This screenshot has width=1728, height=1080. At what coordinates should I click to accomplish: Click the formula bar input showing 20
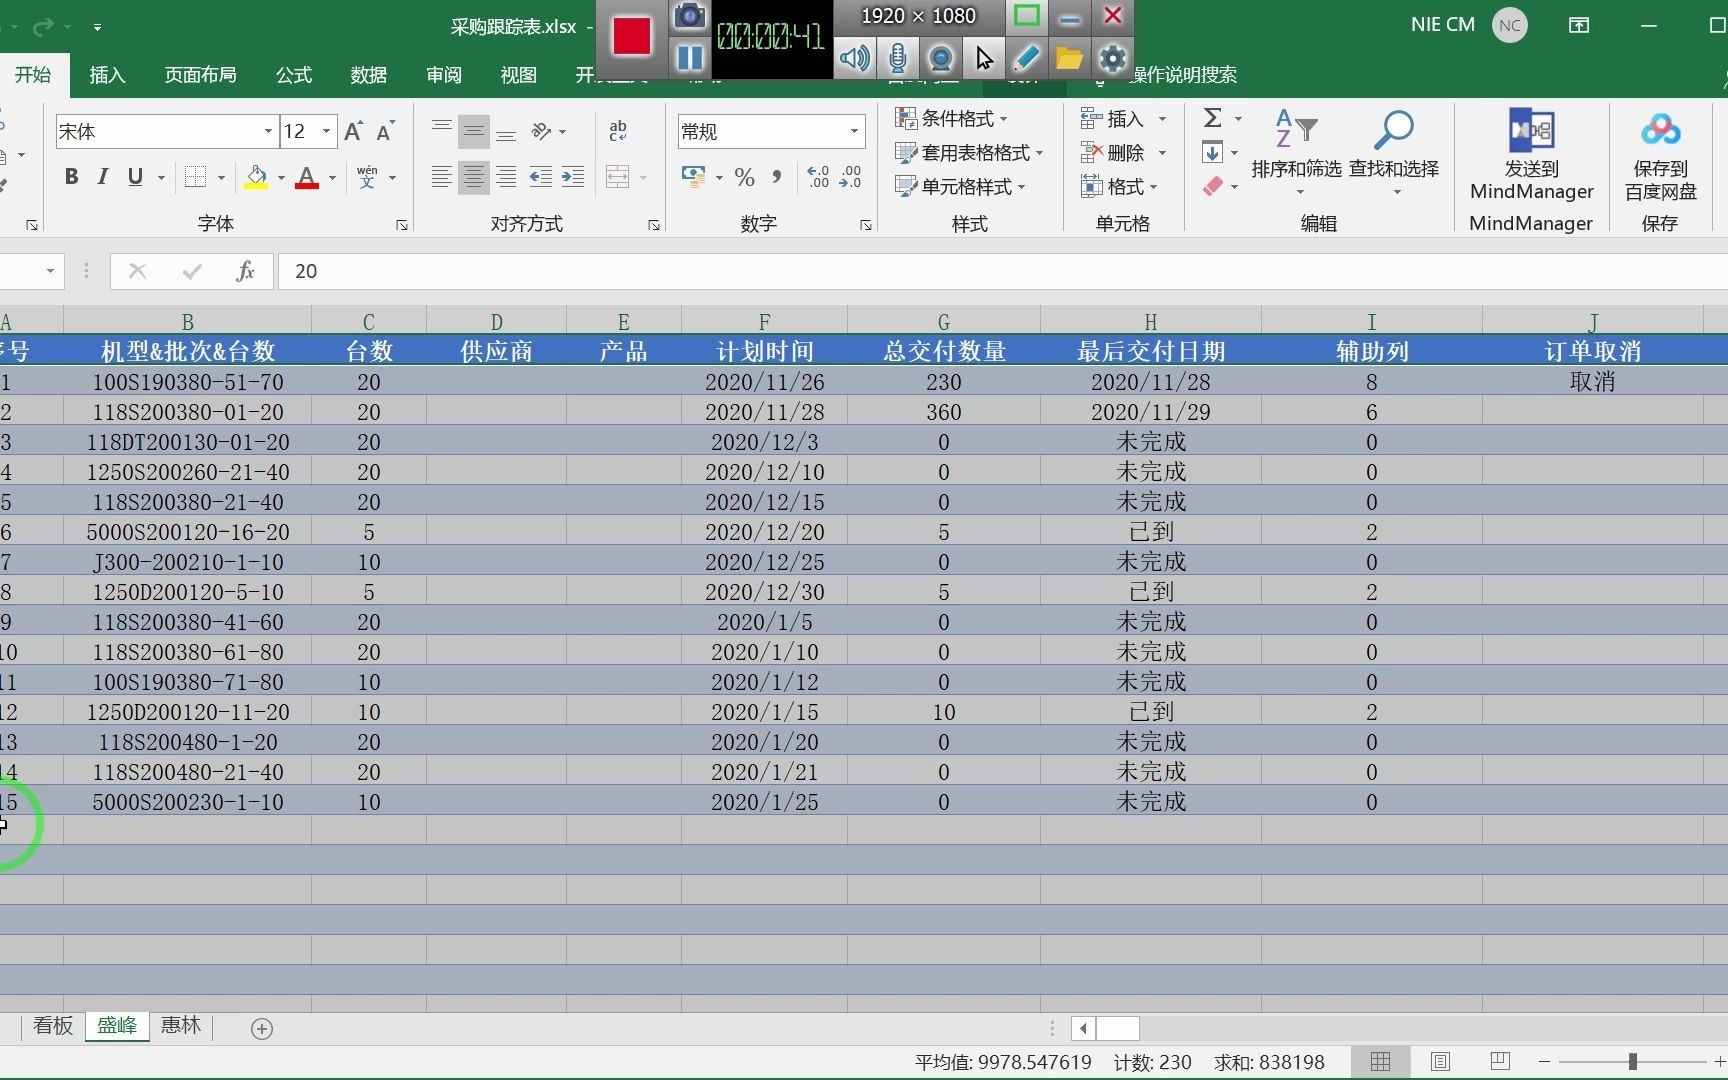(x=1002, y=271)
